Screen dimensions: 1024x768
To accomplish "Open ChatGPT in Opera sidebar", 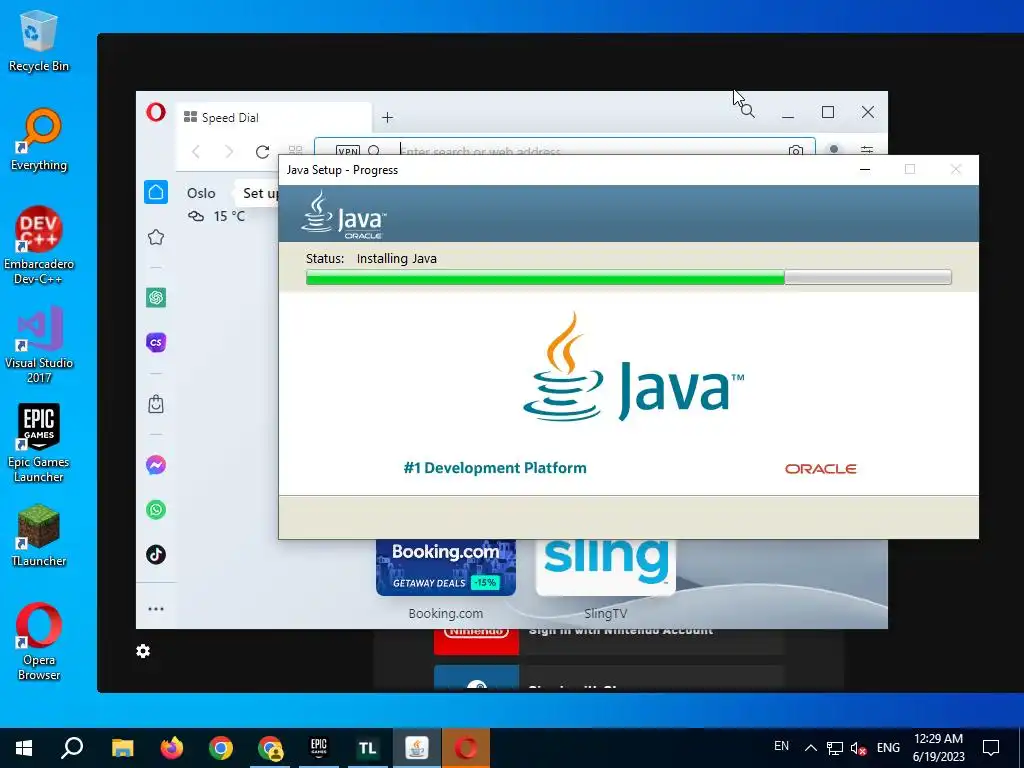I will click(x=156, y=298).
